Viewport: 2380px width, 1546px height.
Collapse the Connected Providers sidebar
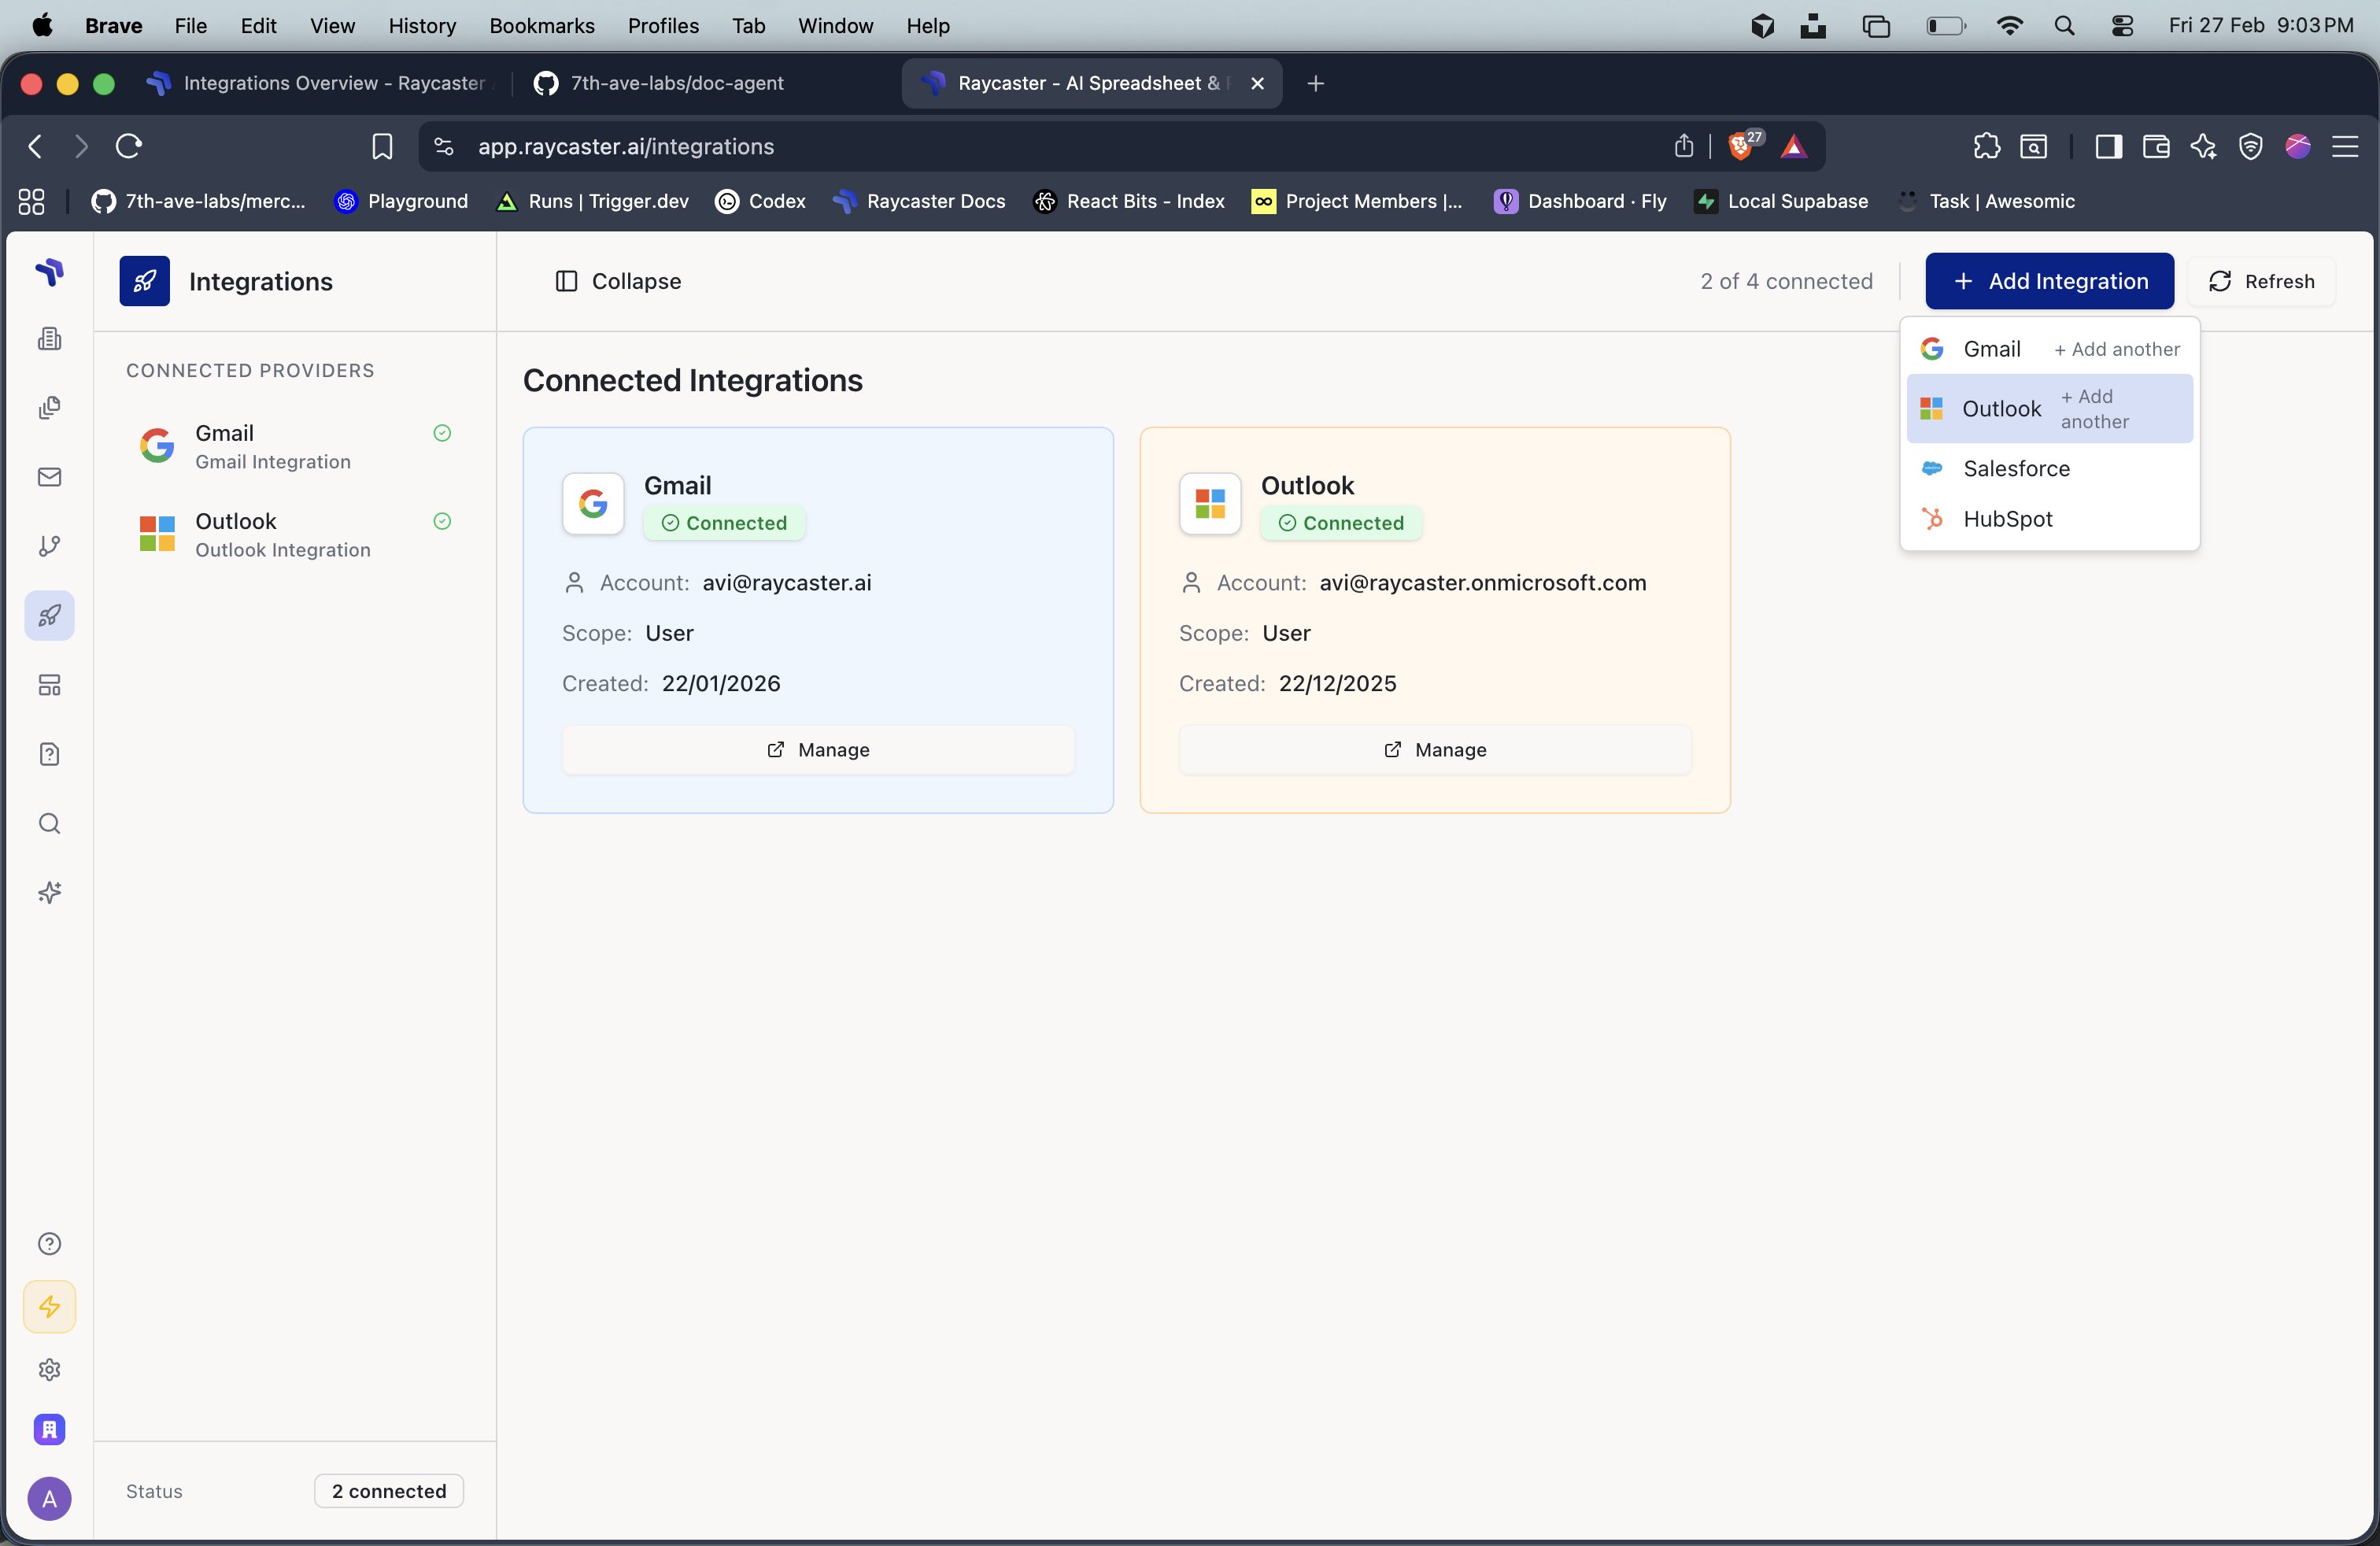tap(617, 281)
